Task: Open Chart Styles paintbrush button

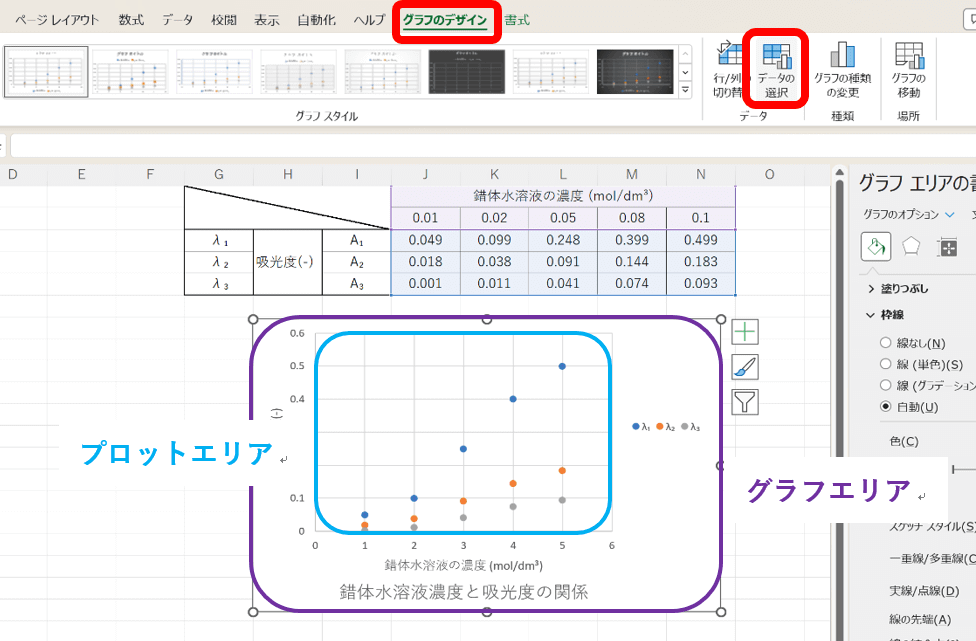Action: click(x=745, y=367)
